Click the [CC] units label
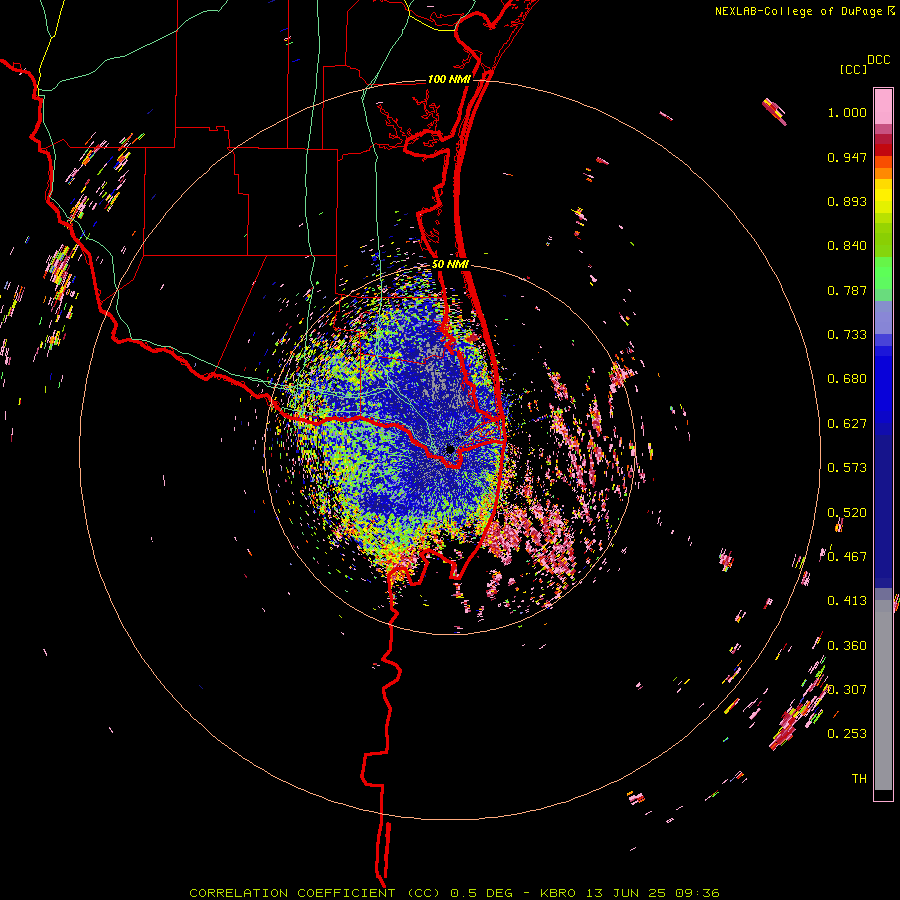Viewport: 900px width, 900px height. click(854, 69)
